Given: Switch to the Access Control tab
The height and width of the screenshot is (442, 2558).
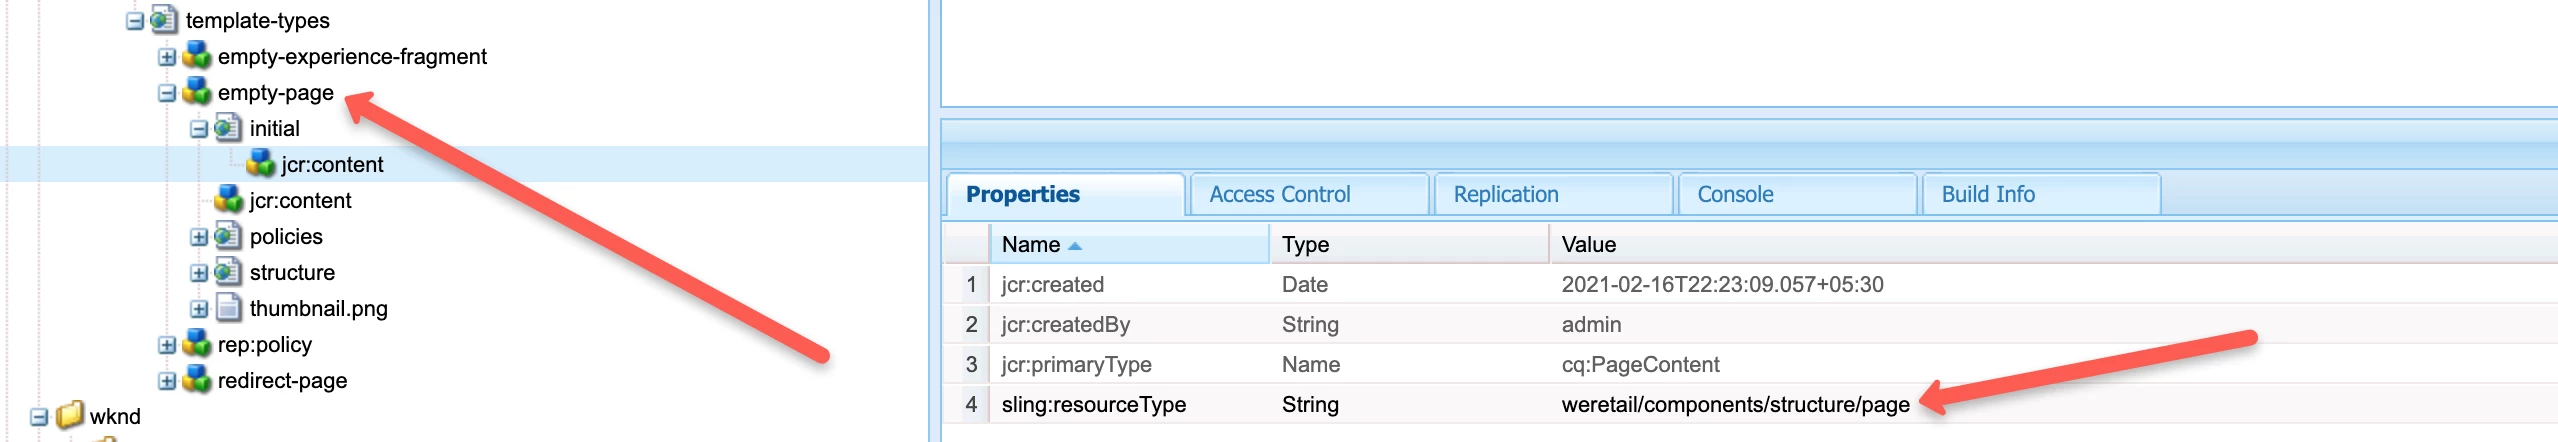Looking at the screenshot, I should [x=1279, y=194].
